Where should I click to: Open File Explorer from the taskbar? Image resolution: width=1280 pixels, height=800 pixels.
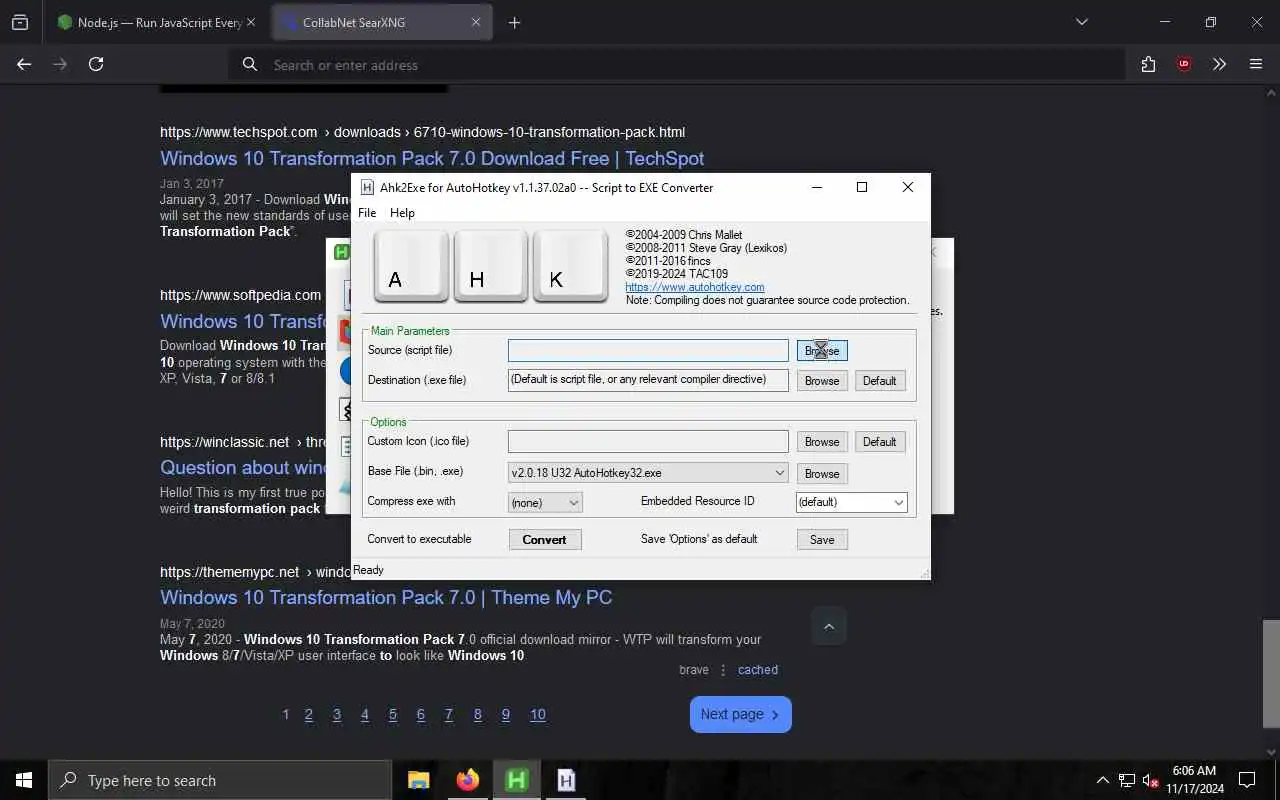(418, 780)
